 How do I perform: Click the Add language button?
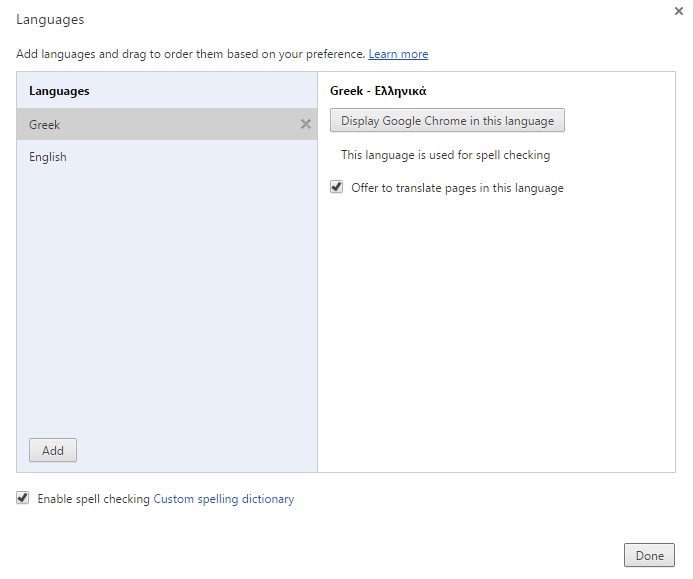(53, 450)
